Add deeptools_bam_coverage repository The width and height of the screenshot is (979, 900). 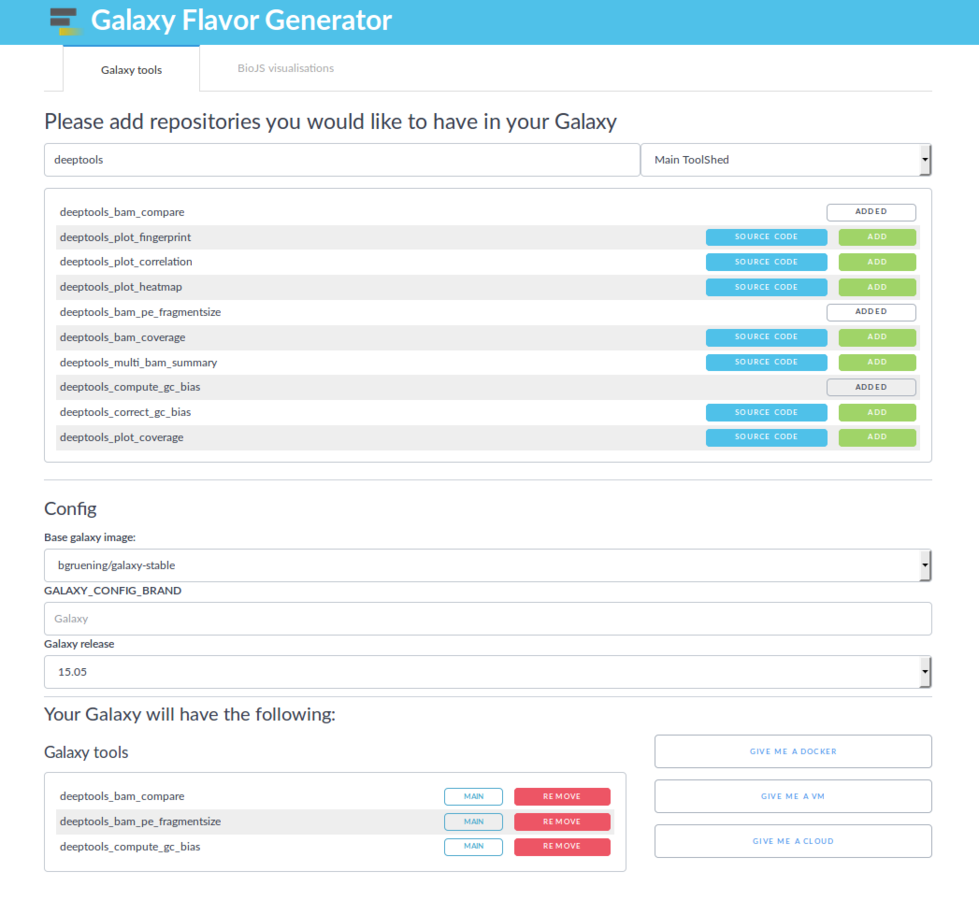tap(877, 337)
